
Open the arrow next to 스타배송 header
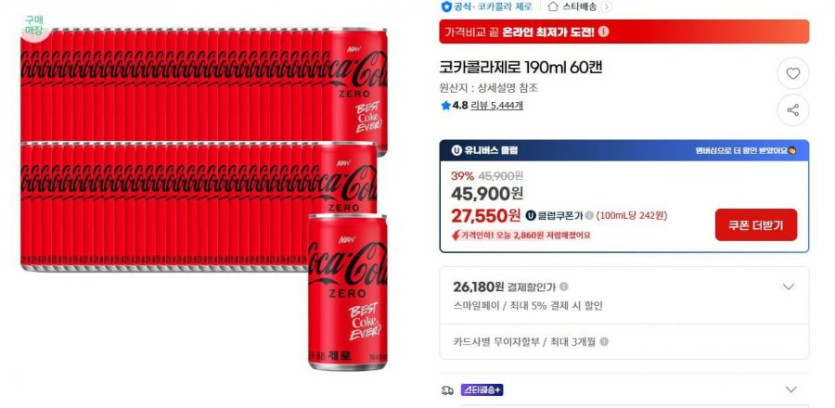607,7
